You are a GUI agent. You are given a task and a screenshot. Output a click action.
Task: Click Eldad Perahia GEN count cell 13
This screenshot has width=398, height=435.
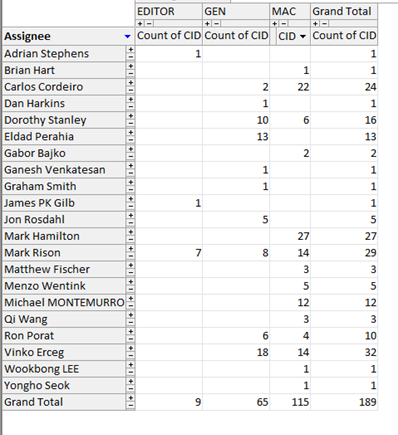[x=236, y=137]
